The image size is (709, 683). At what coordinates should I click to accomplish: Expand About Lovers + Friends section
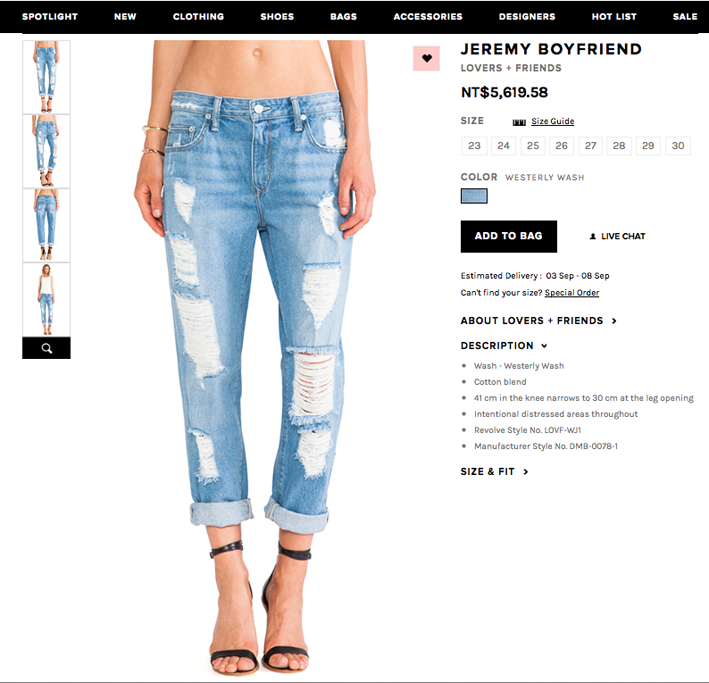point(539,321)
